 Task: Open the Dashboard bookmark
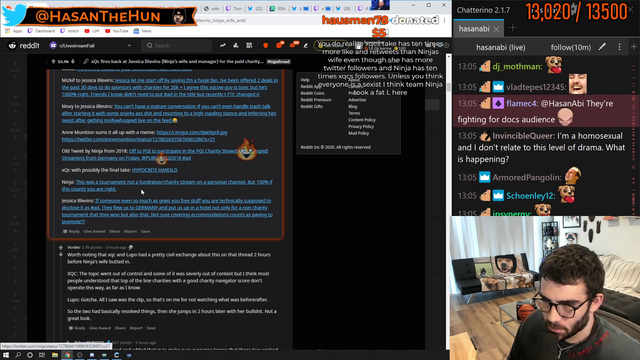[x=41, y=31]
